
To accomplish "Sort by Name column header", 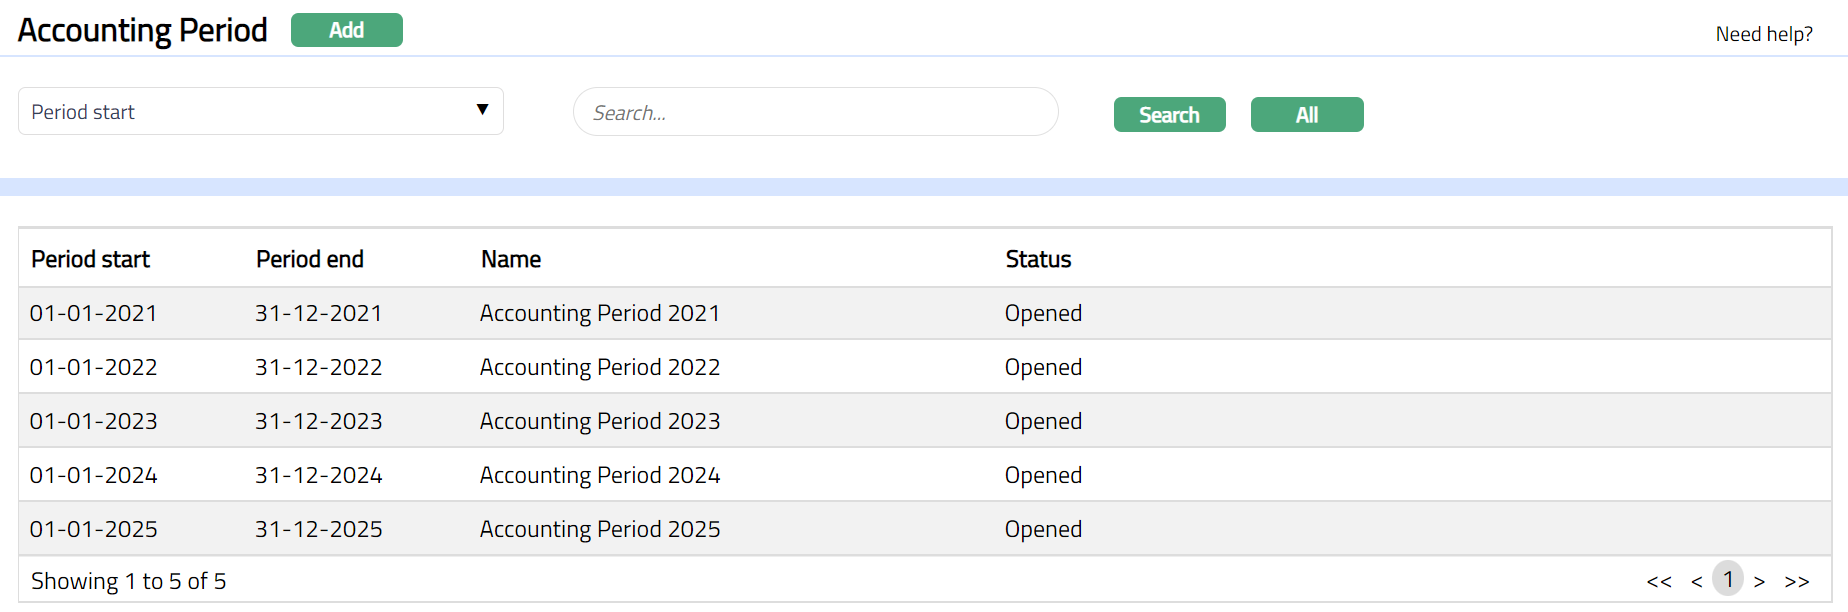I will pos(510,259).
